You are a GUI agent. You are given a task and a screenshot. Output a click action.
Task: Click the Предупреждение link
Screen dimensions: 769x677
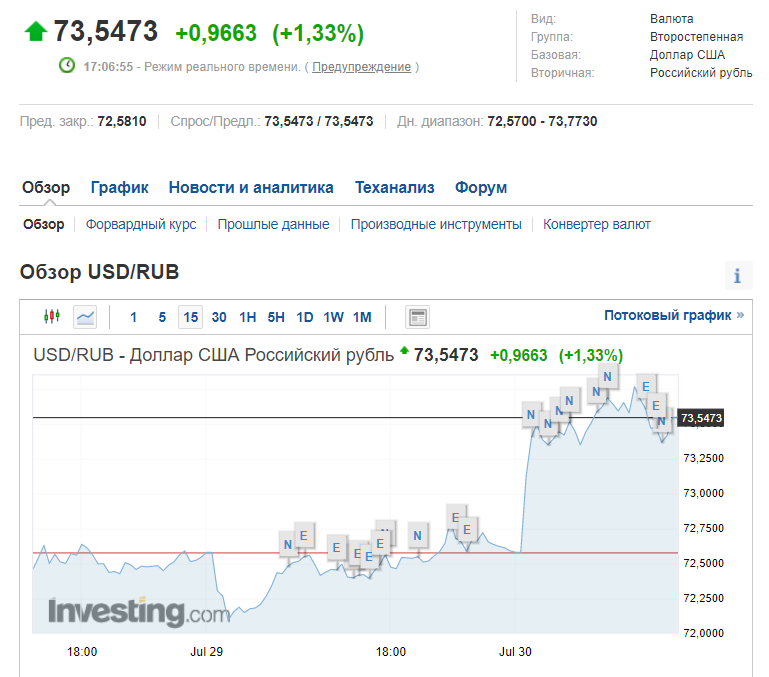(x=361, y=67)
